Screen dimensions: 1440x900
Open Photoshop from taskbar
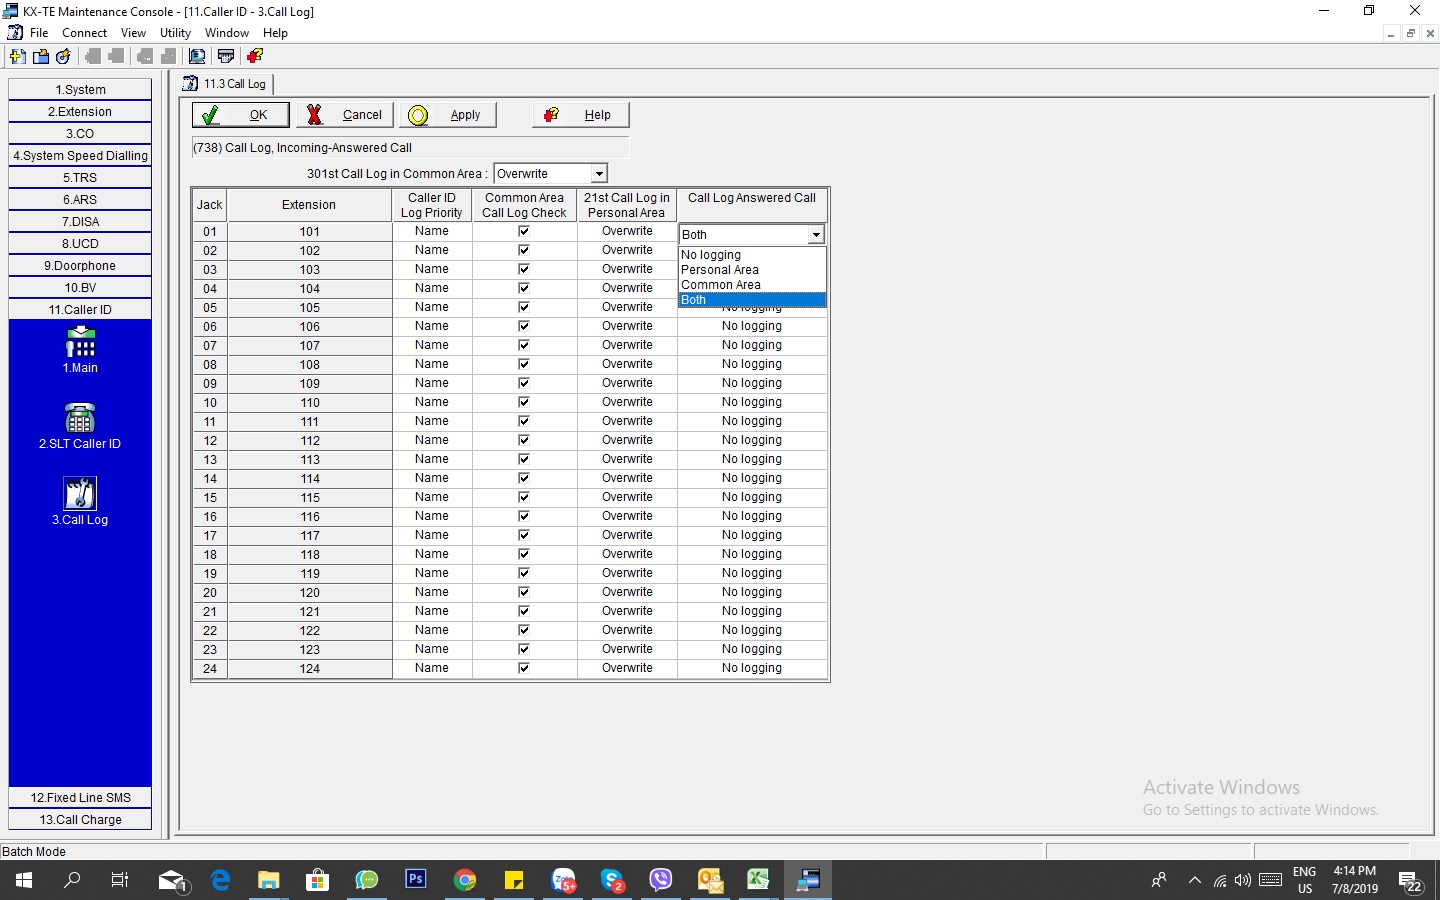coord(416,880)
